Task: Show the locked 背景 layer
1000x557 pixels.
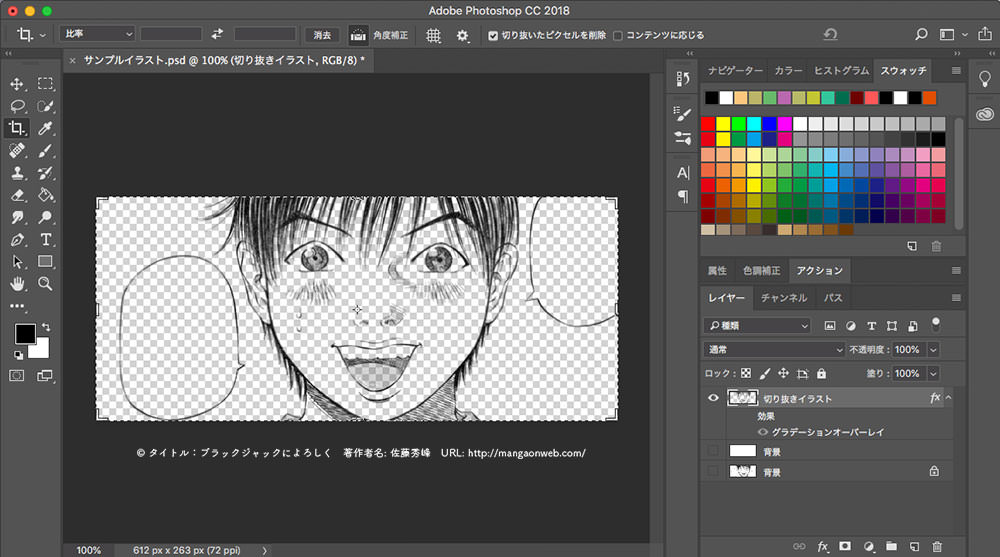Action: point(713,472)
